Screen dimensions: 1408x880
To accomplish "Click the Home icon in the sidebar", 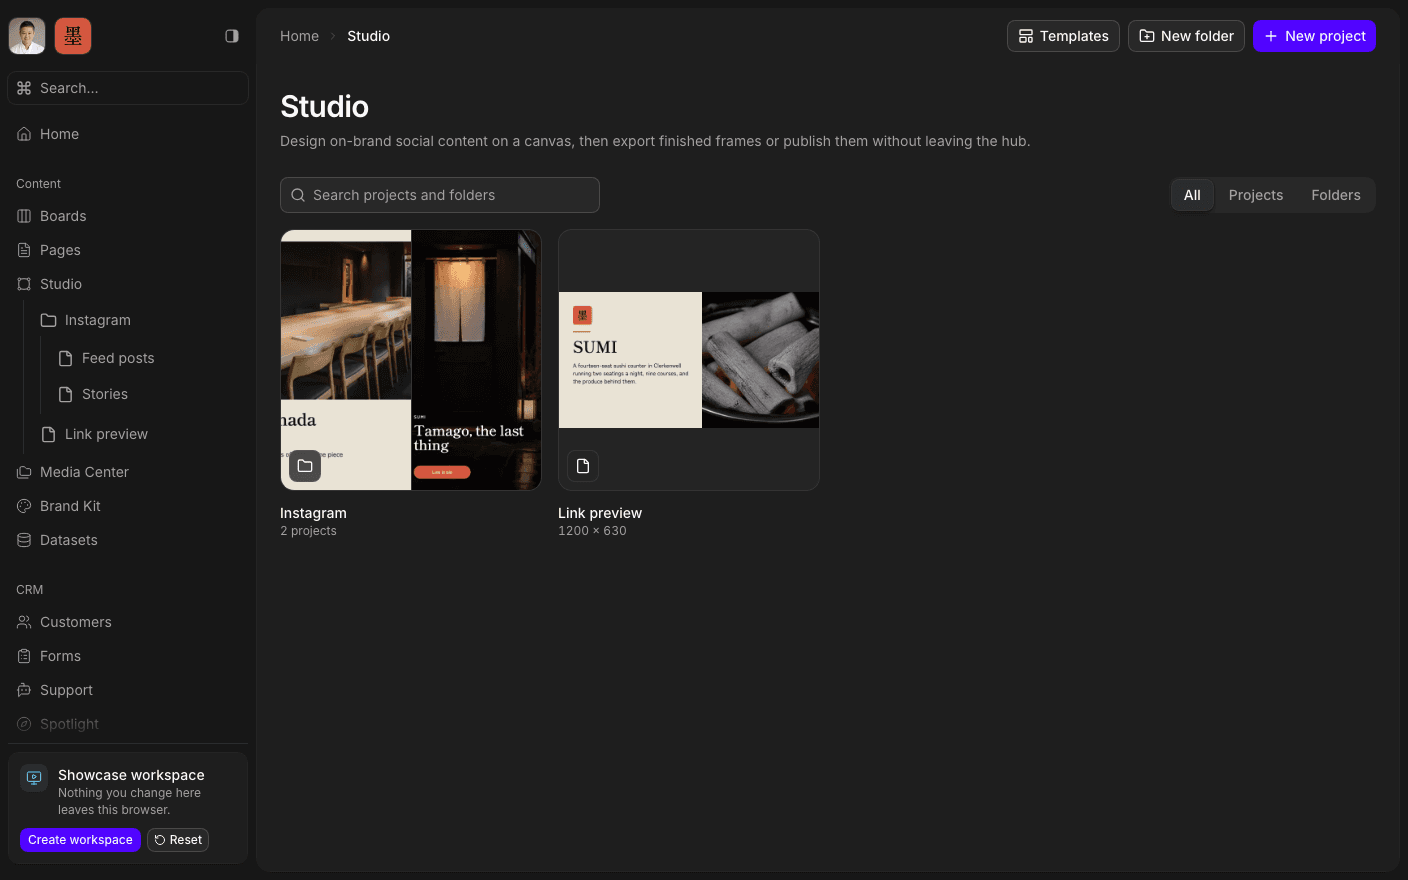I will coord(24,134).
